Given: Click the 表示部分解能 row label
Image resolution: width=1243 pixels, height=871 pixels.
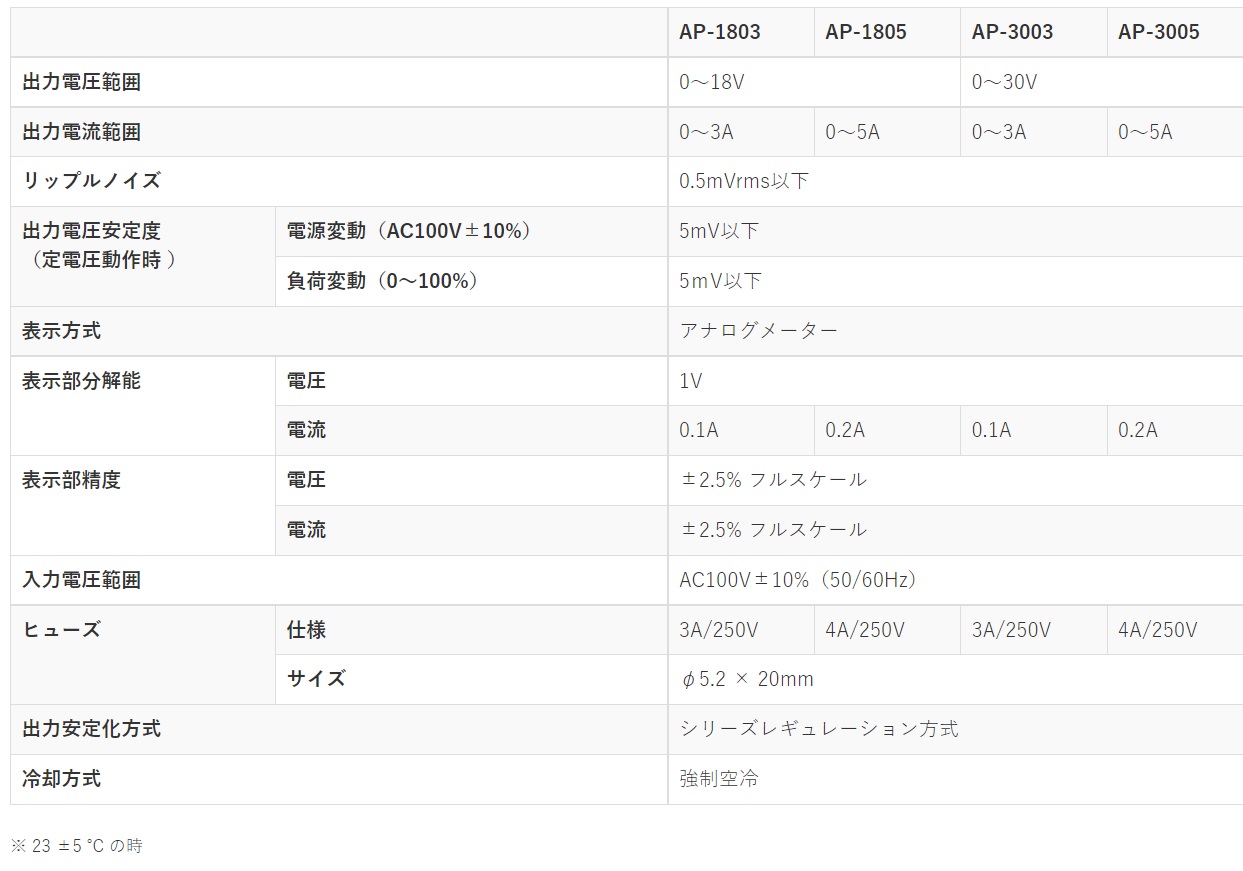Looking at the screenshot, I should click(x=82, y=381).
